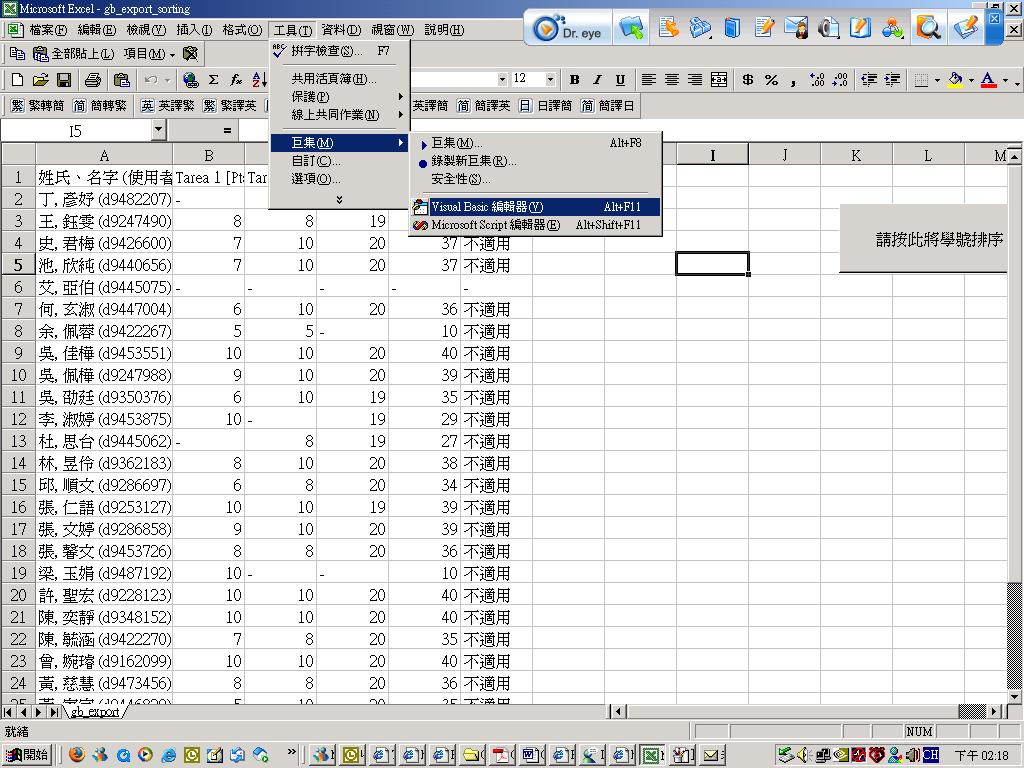Viewport: 1024px width, 768px height.
Task: Select the gb_export sheet tab
Action: click(95, 712)
